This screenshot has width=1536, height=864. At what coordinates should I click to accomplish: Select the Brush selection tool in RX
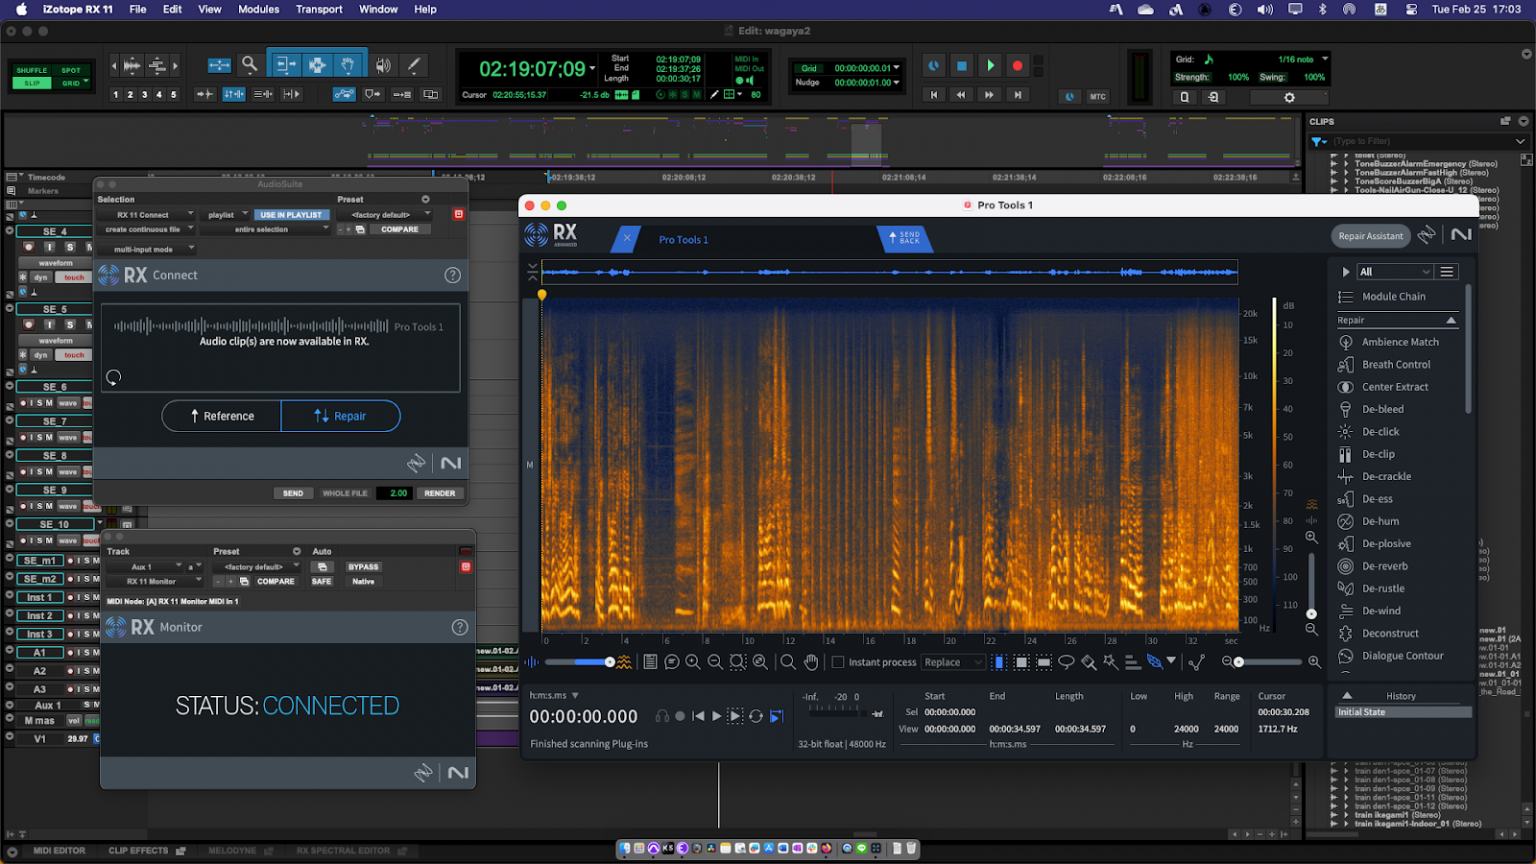[1086, 662]
